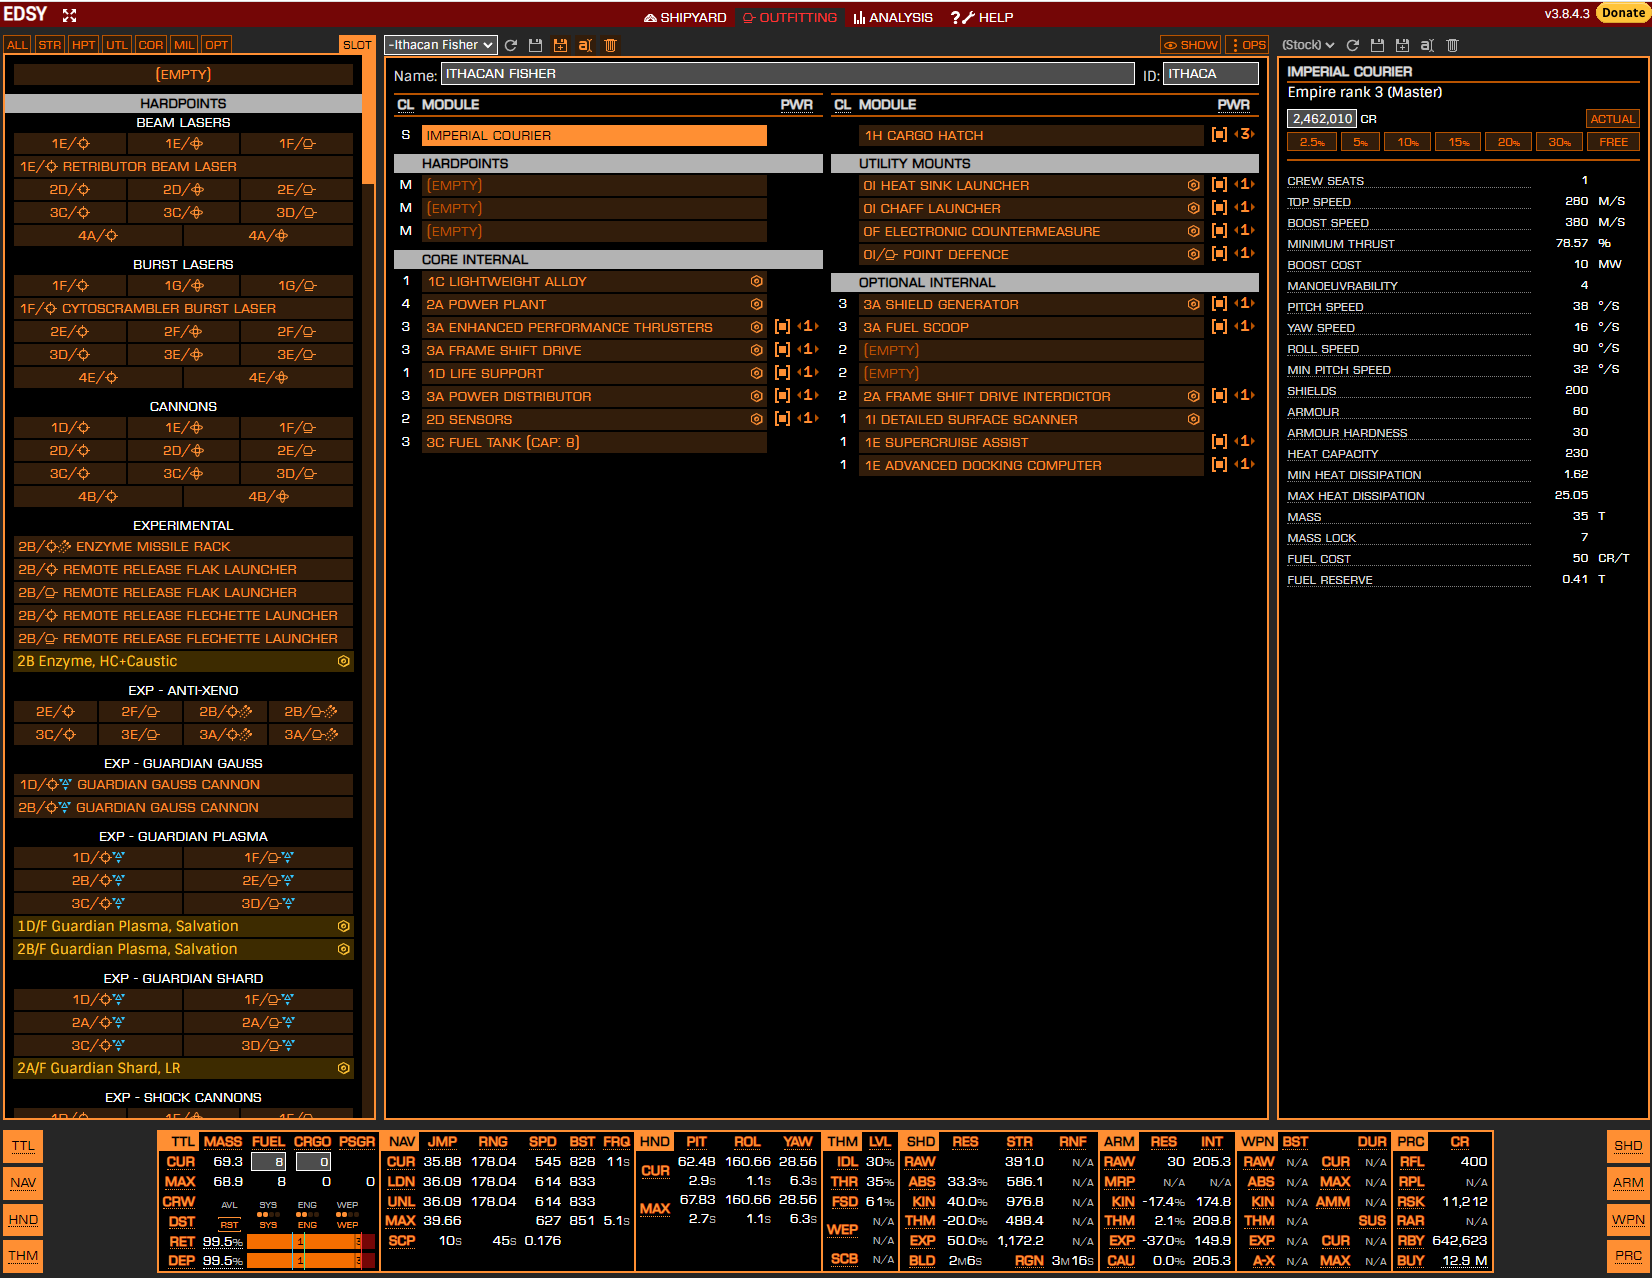The width and height of the screenshot is (1652, 1278).
Task: Select the UTL module filter tab
Action: (117, 45)
